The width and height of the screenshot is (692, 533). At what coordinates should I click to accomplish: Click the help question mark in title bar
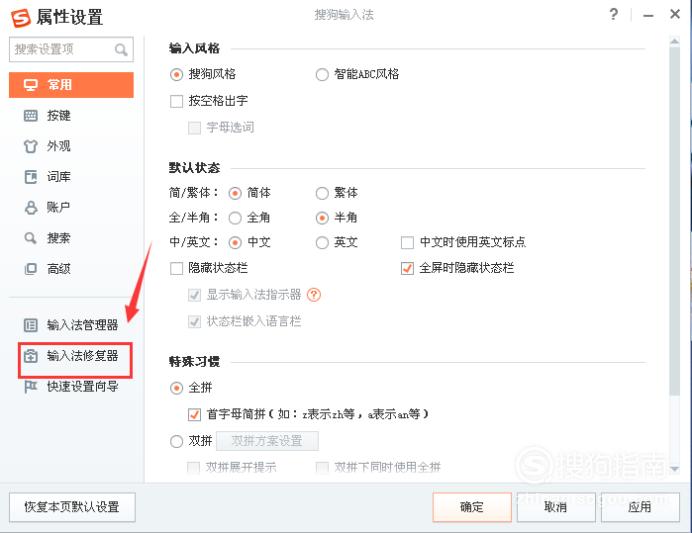(x=613, y=15)
